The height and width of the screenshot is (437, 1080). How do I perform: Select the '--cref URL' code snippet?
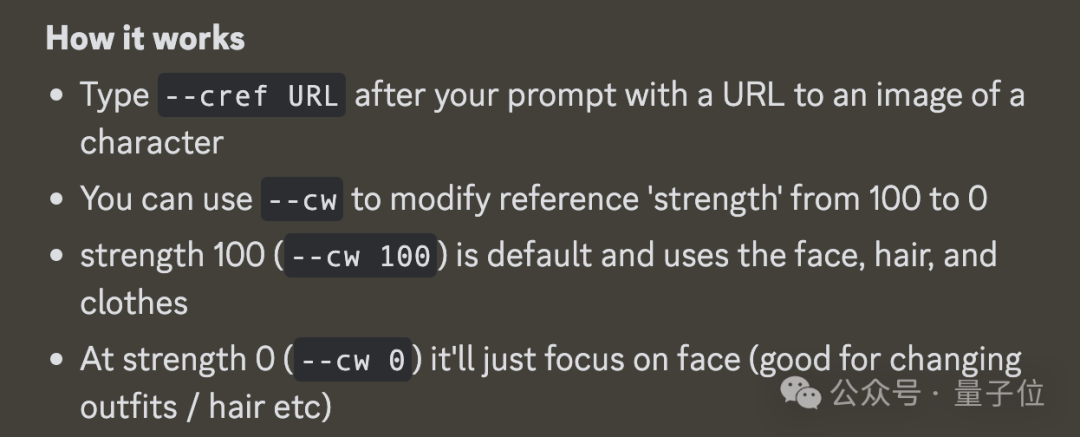coord(252,95)
